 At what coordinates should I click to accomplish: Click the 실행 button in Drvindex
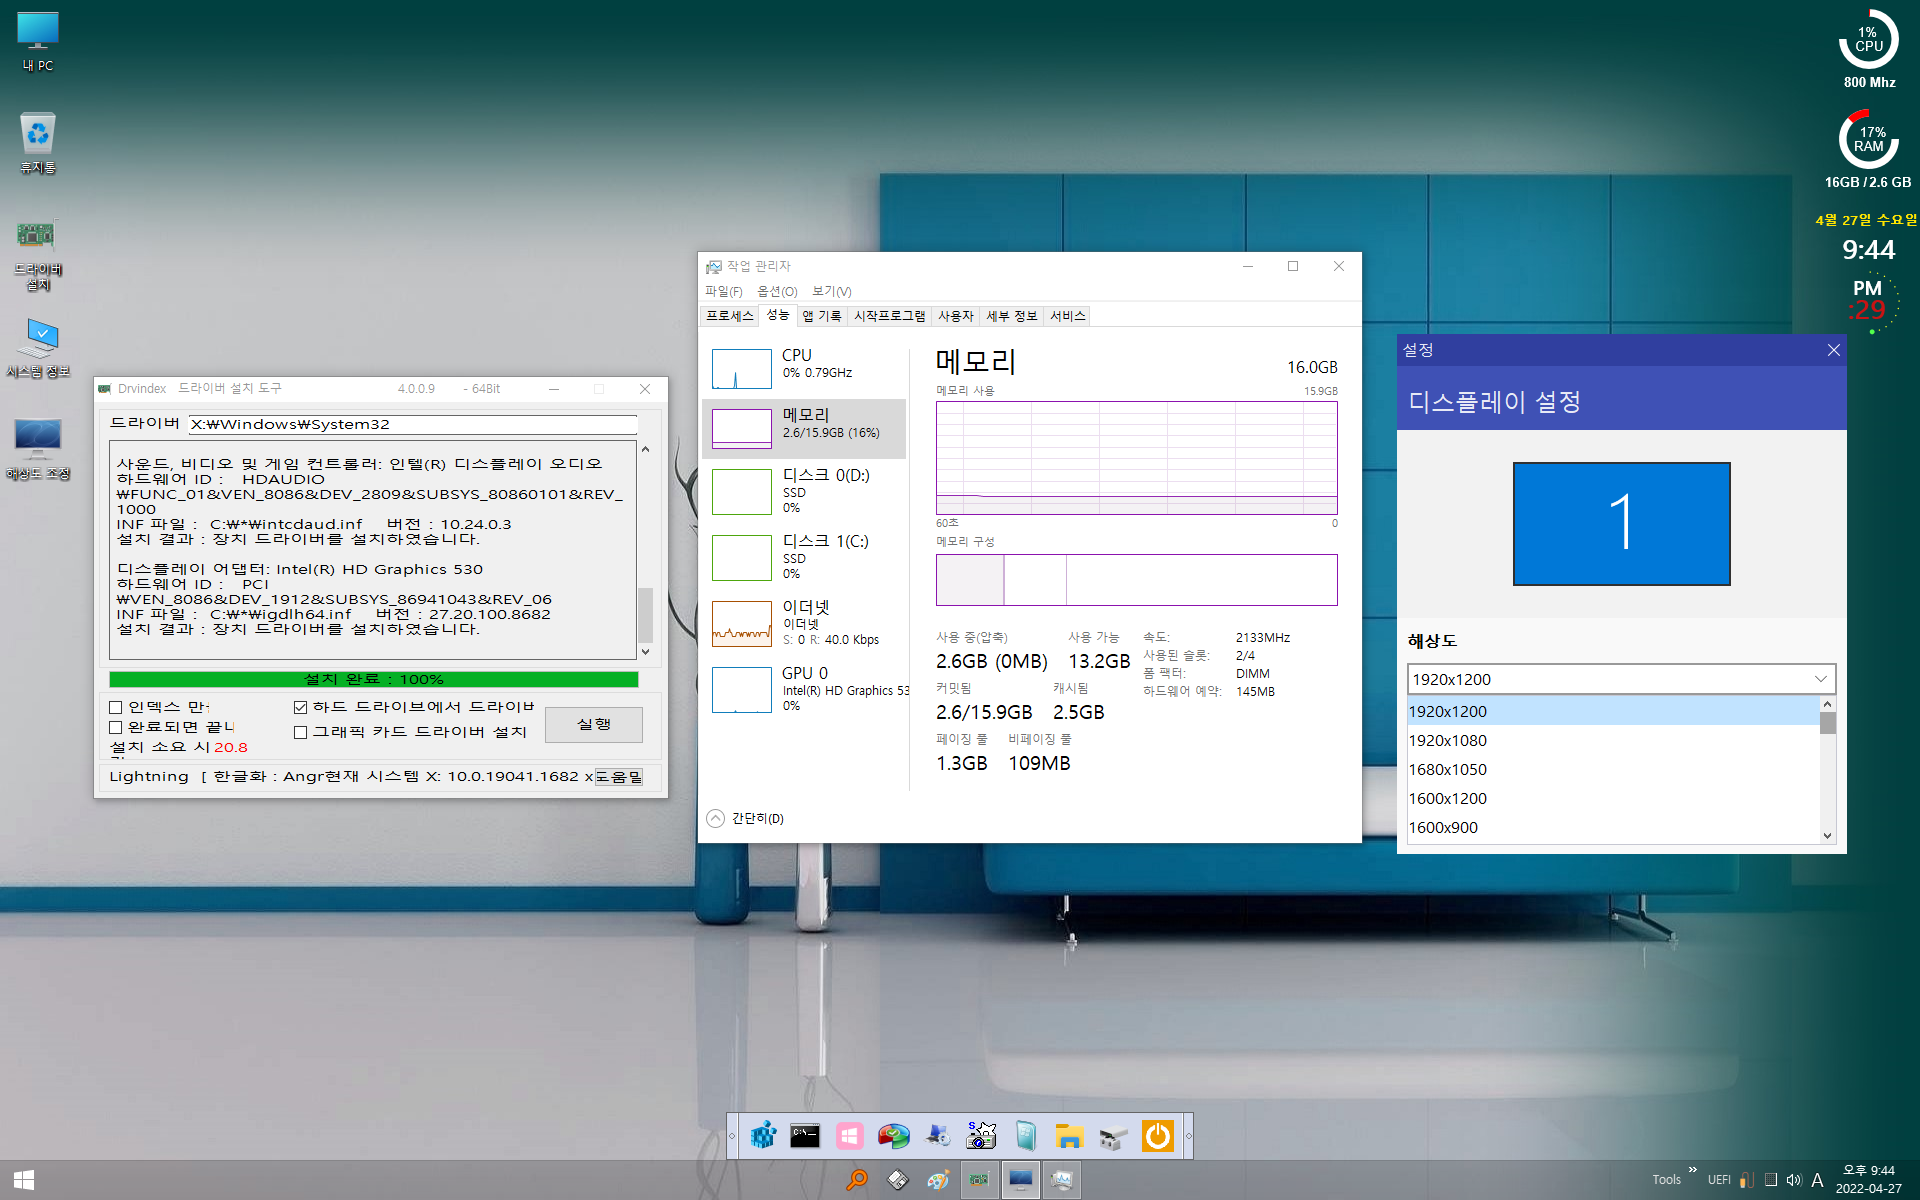[594, 724]
